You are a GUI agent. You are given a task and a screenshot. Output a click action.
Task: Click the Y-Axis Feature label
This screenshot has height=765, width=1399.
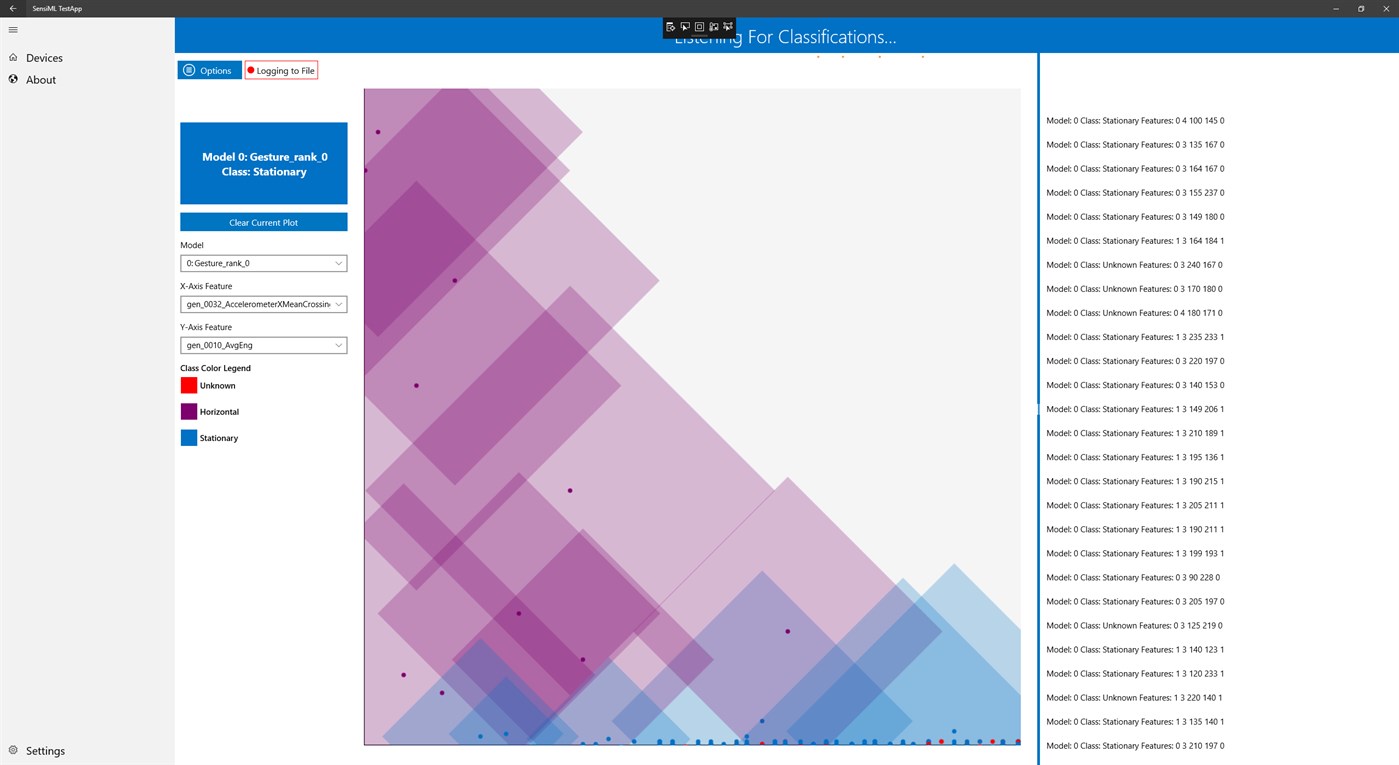(x=206, y=327)
